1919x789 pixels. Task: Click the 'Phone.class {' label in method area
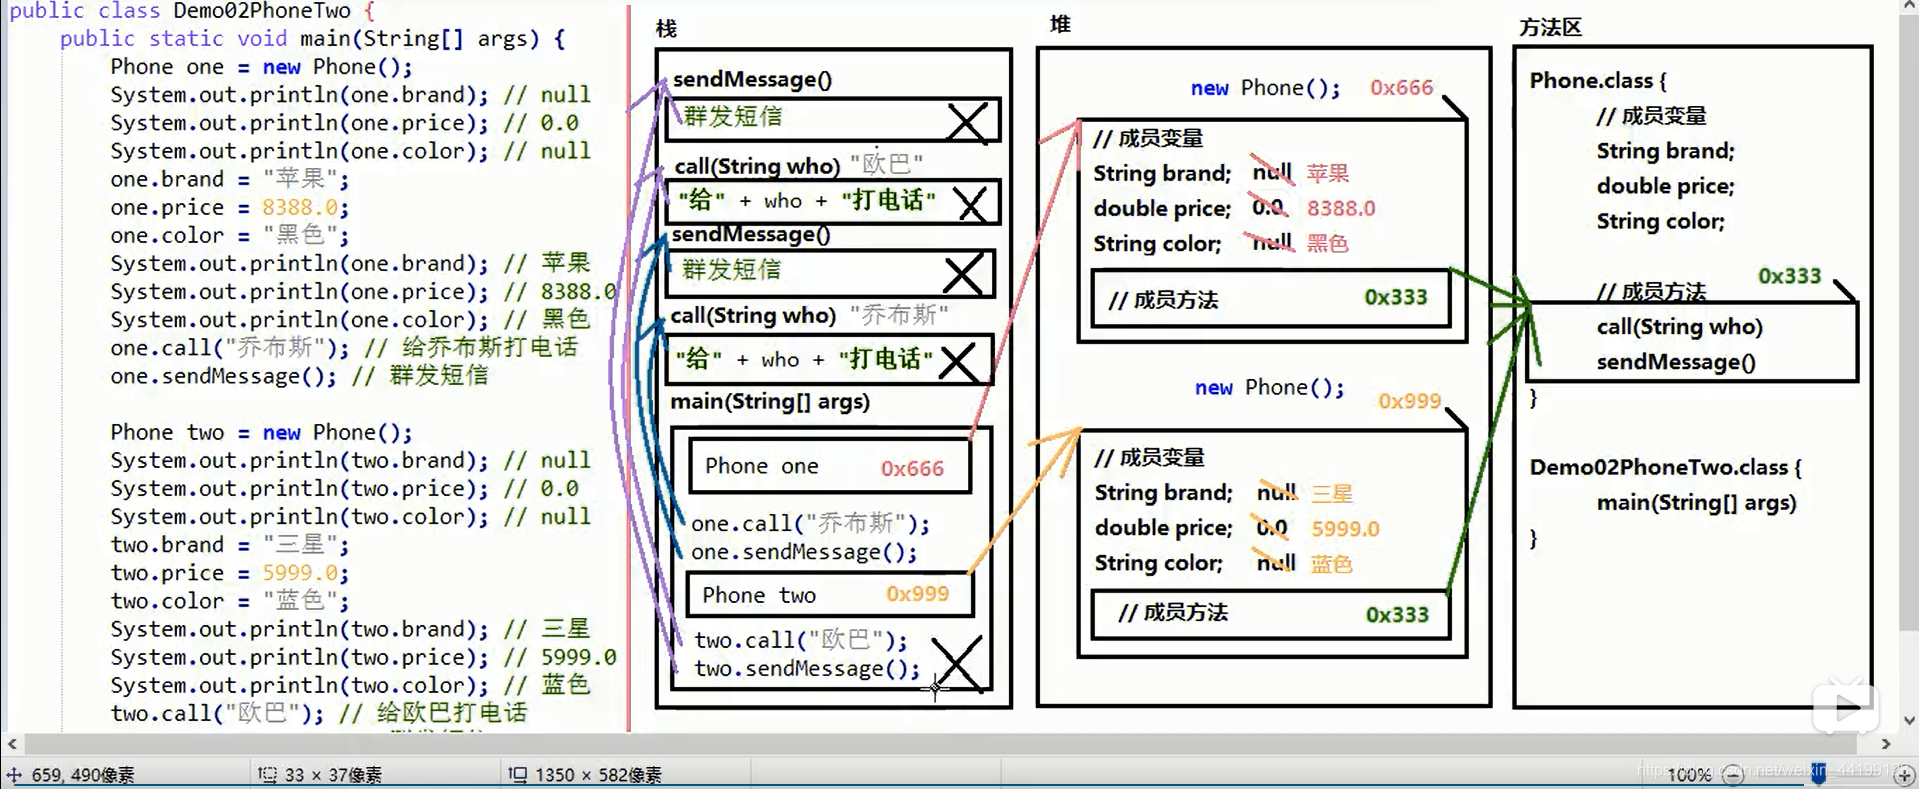1598,80
